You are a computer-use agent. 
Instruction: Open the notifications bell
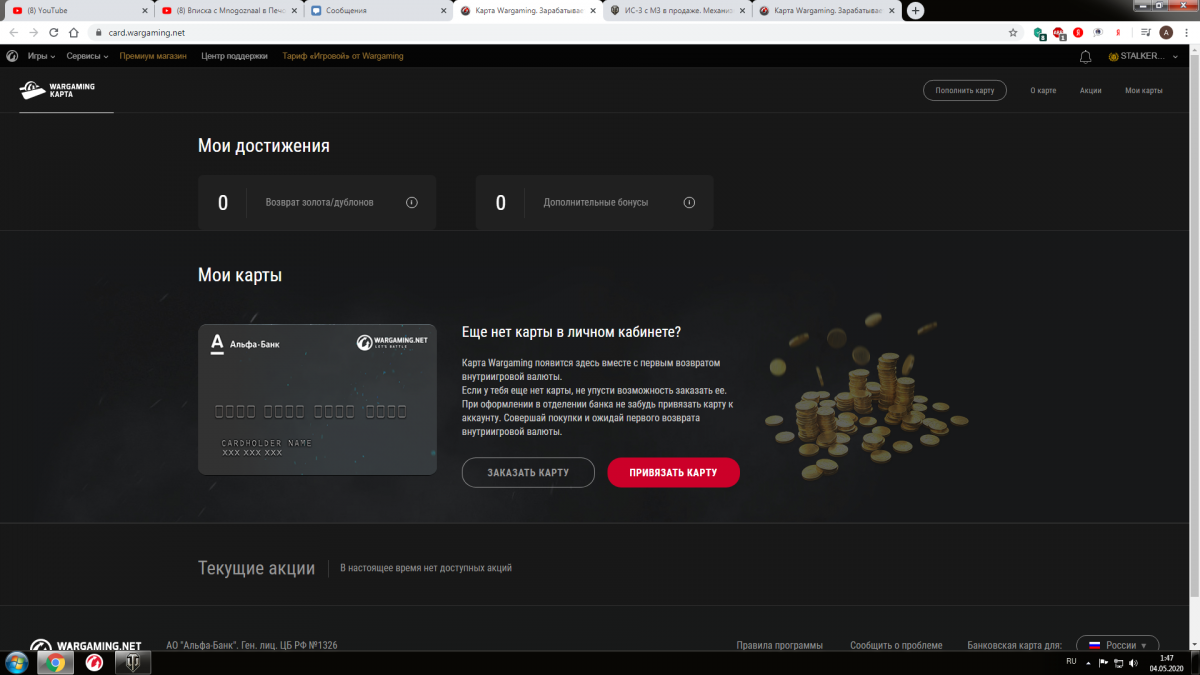click(1085, 57)
